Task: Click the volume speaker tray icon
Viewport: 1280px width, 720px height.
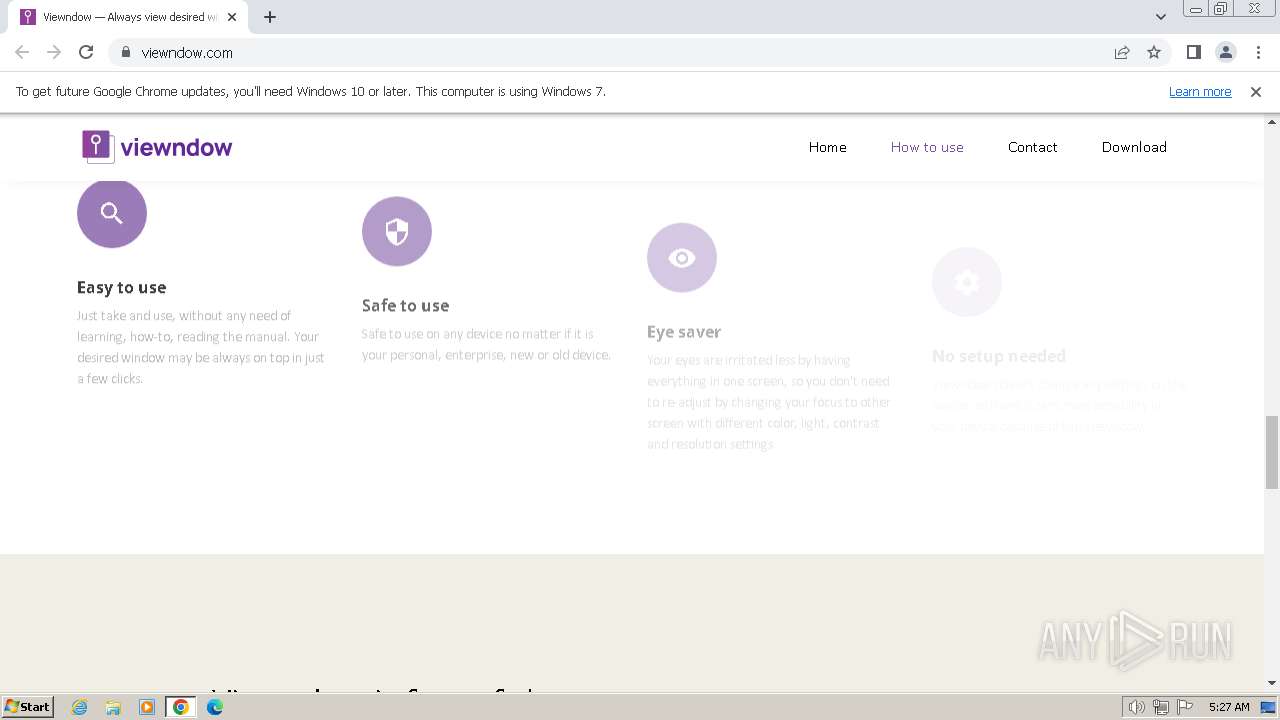Action: (1137, 707)
